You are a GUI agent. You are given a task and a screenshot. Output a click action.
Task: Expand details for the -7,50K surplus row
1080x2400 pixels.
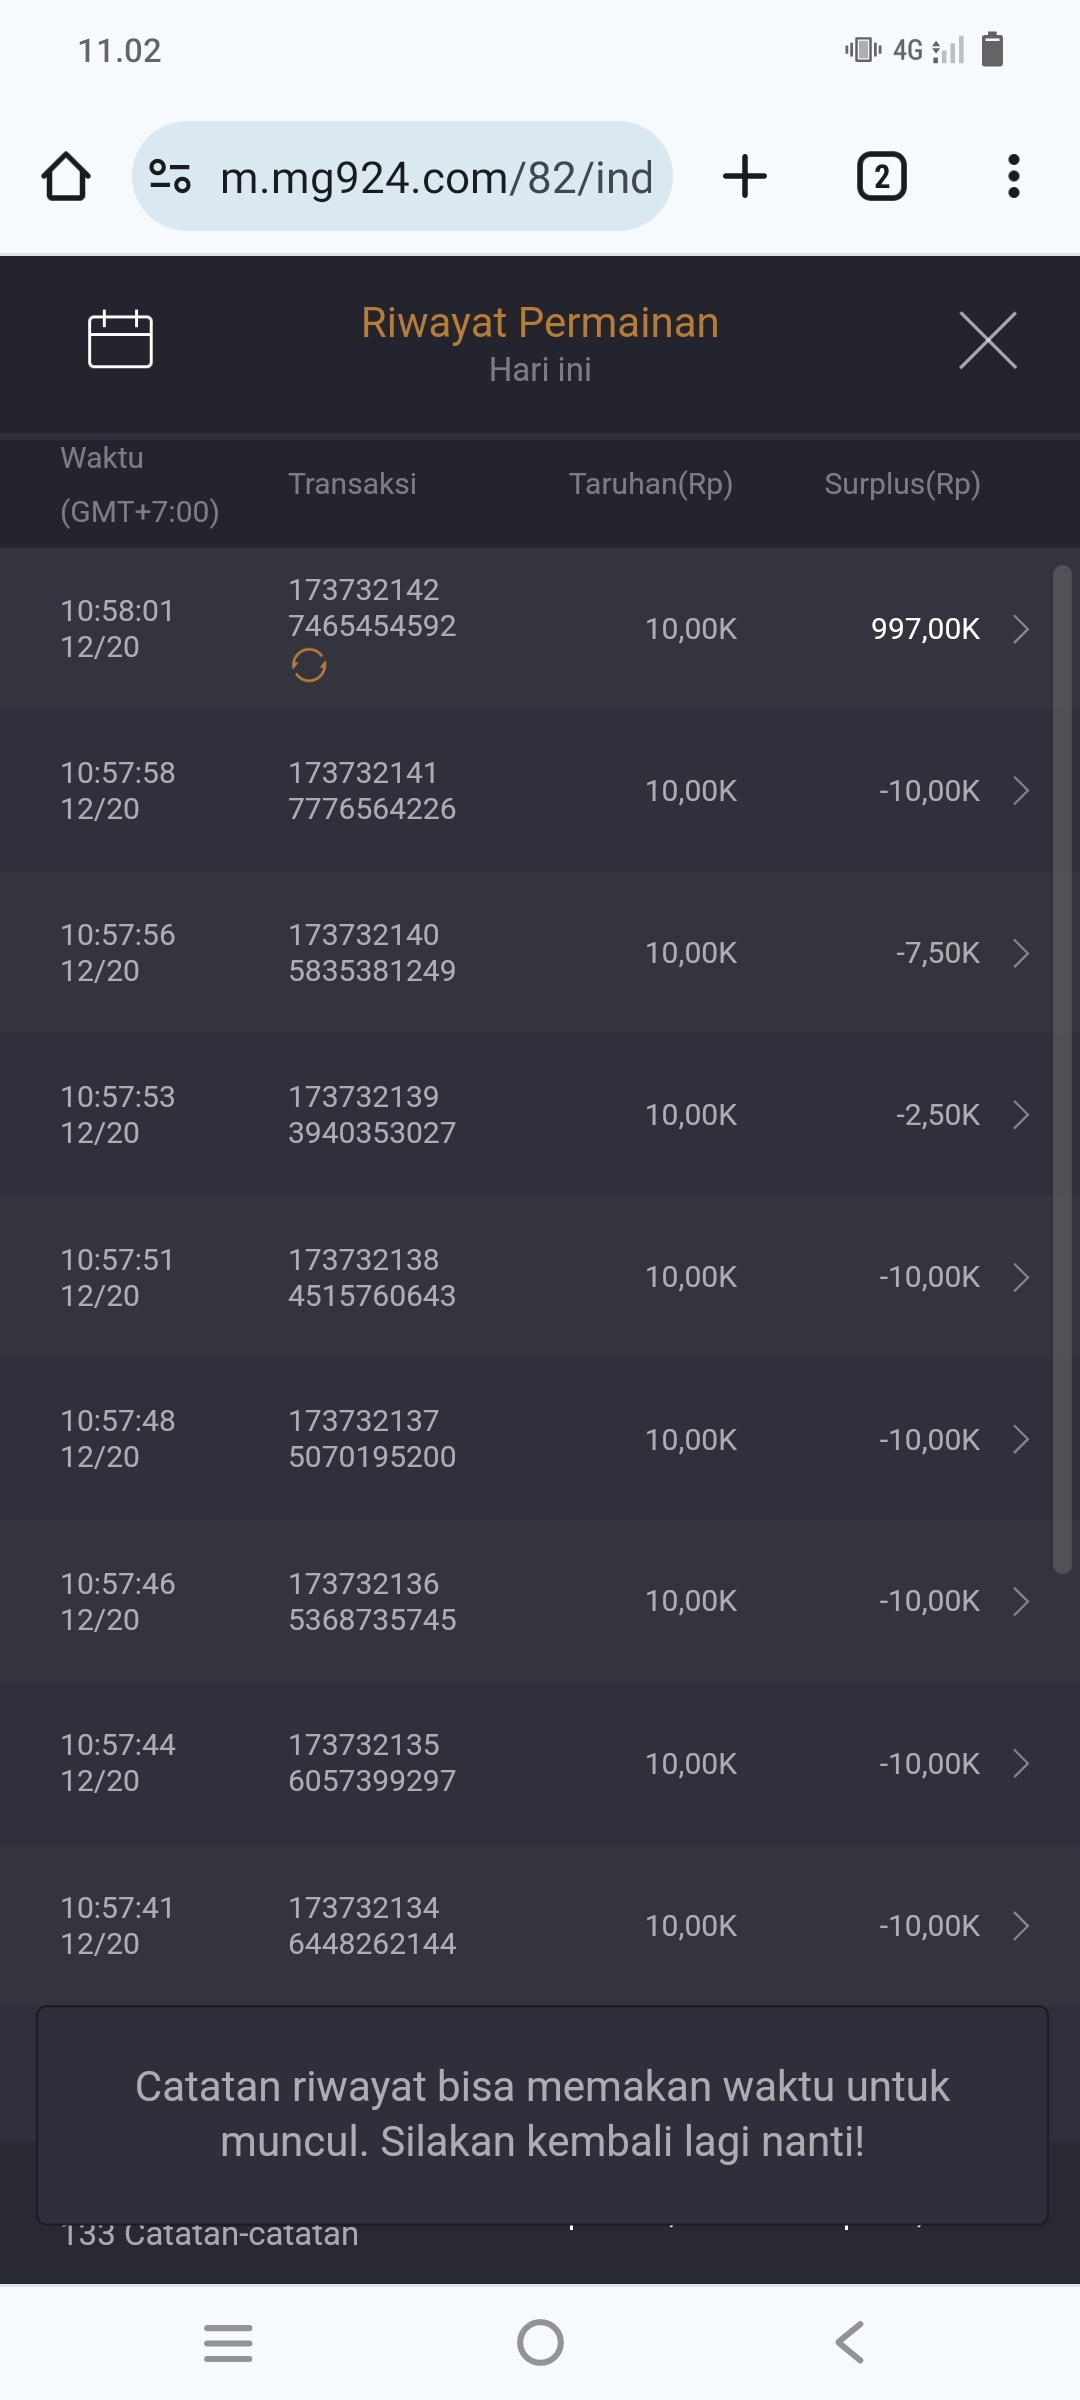click(x=1020, y=953)
